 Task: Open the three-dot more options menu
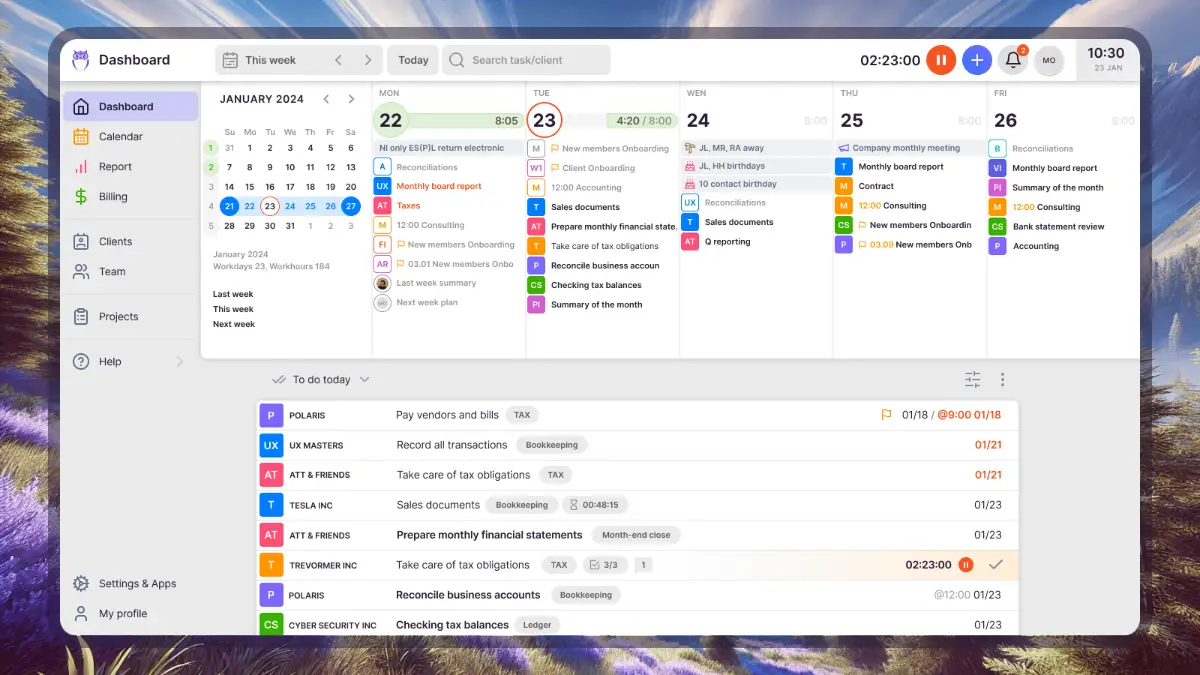[1002, 380]
